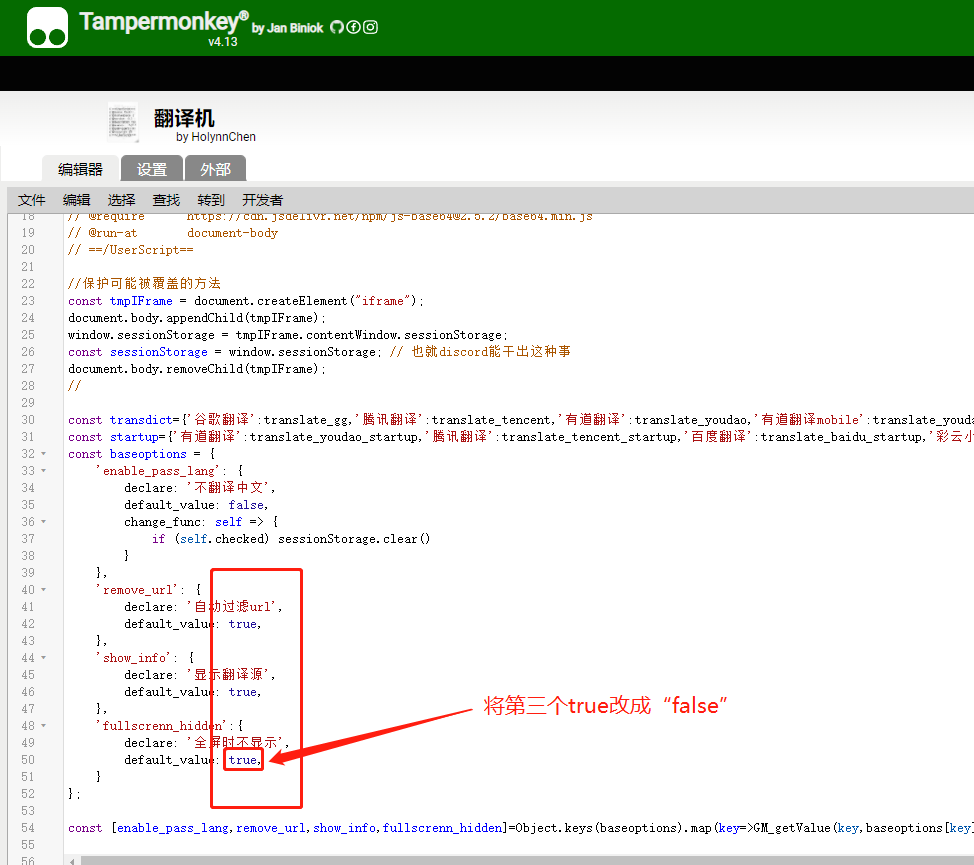Click the 翻译机 script title
The image size is (974, 865).
click(184, 117)
